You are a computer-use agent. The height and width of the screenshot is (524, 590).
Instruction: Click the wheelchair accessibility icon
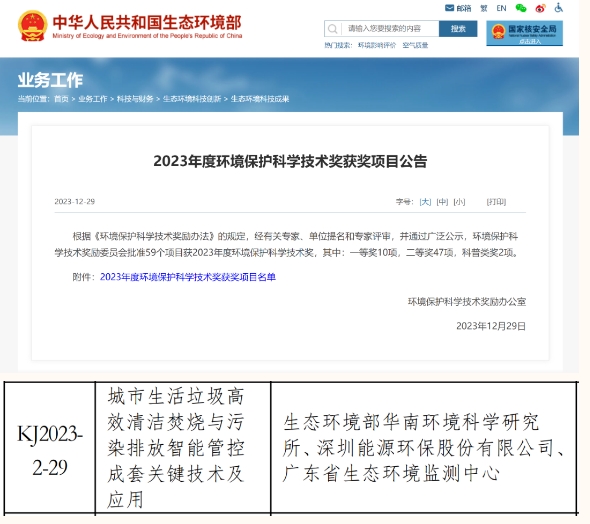559,8
